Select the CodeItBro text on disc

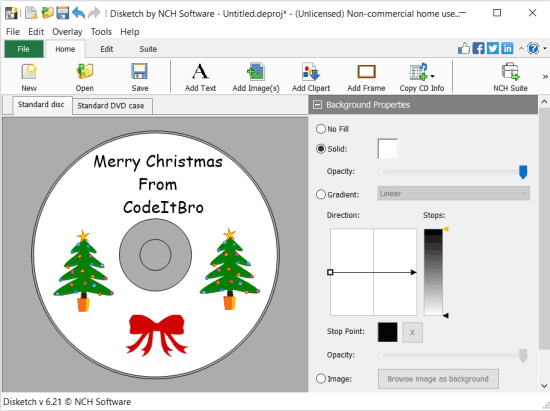pyautogui.click(x=163, y=207)
